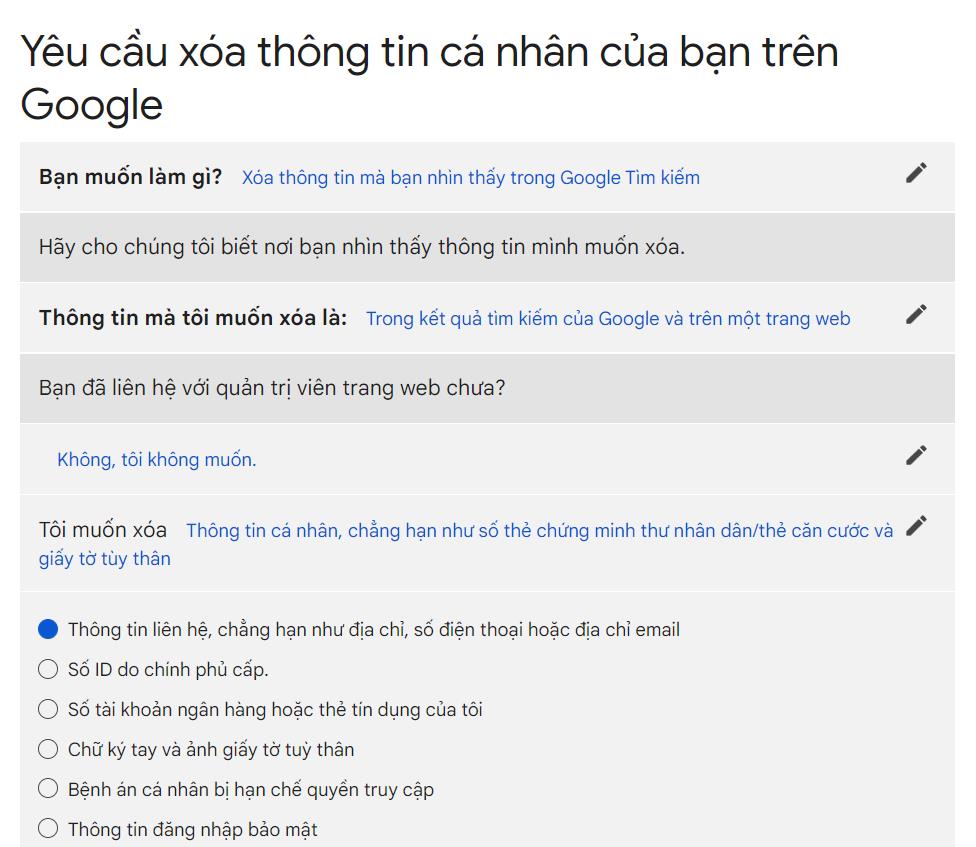Click the selected "Thông tin liên hệ" radio button

click(x=47, y=630)
